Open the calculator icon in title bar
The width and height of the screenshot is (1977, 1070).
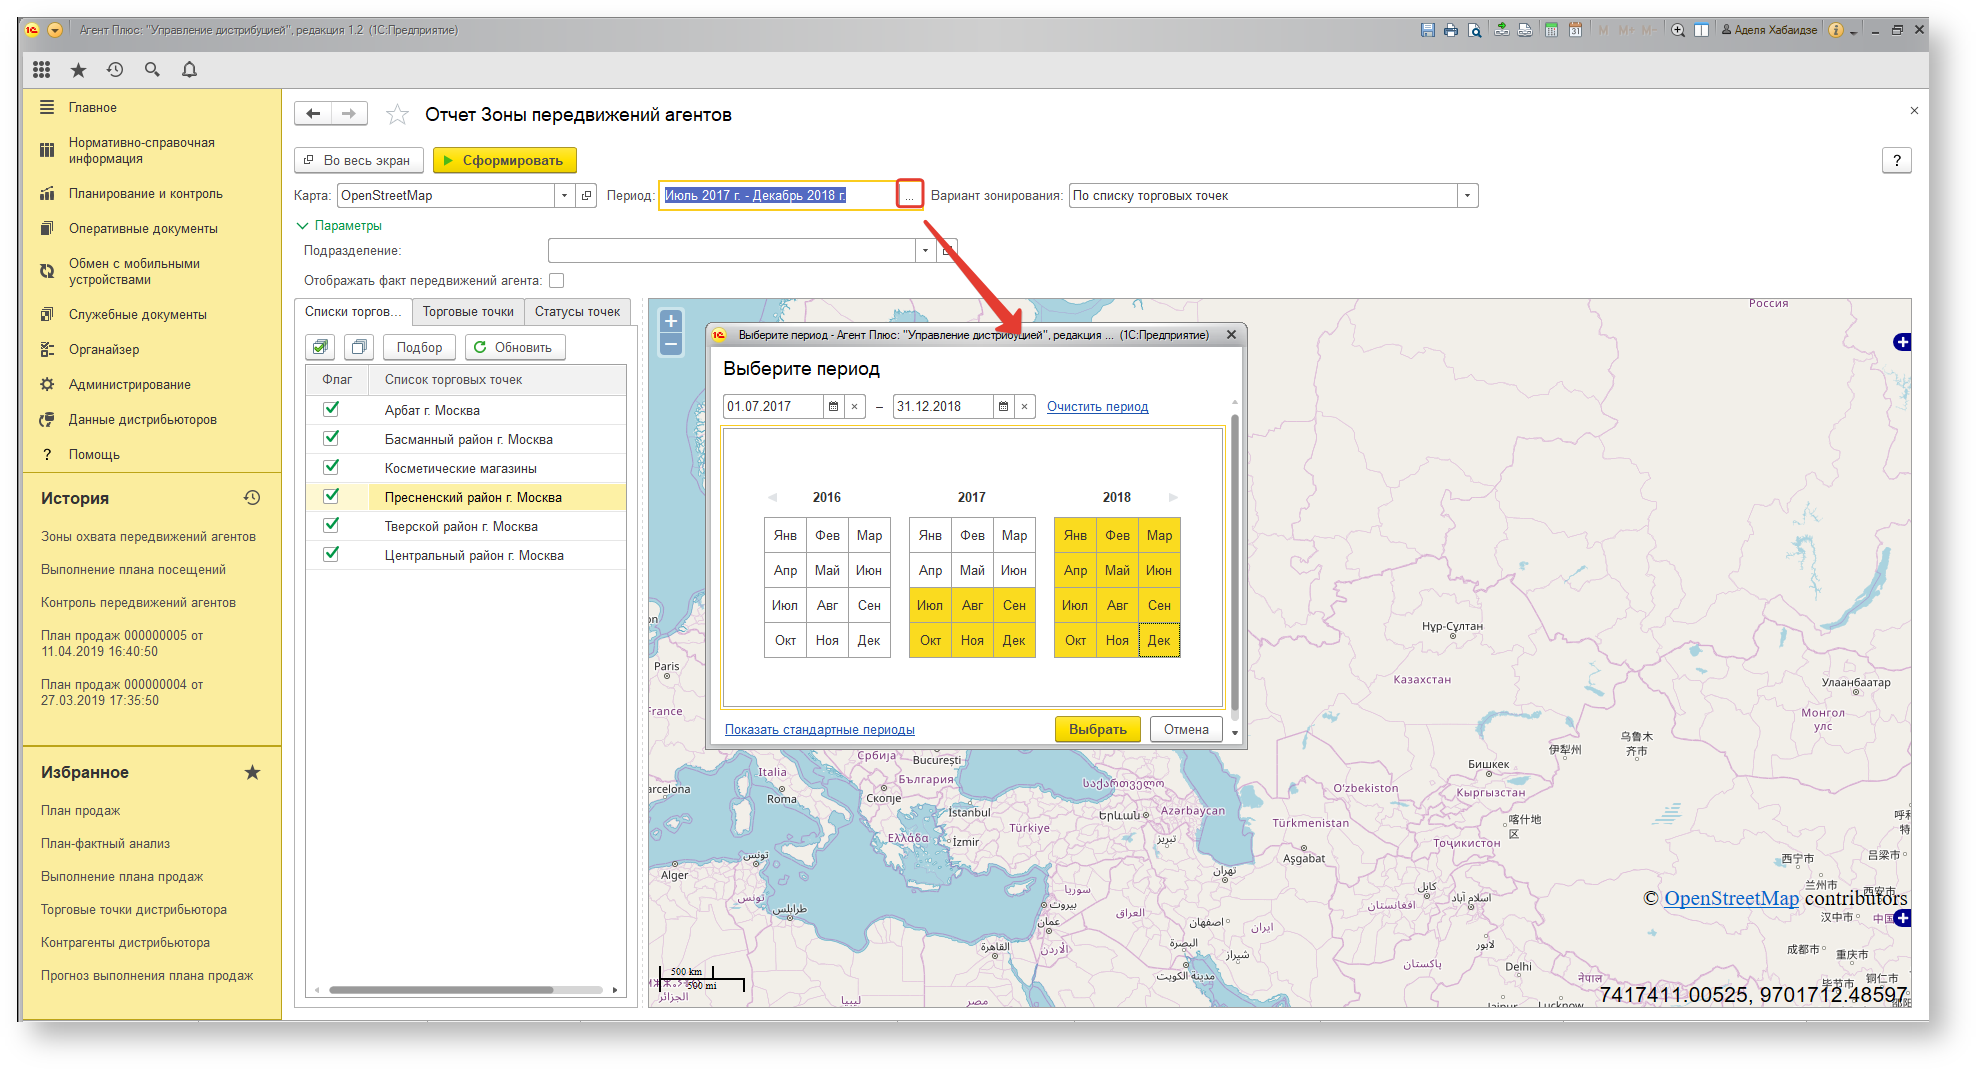click(x=1551, y=30)
